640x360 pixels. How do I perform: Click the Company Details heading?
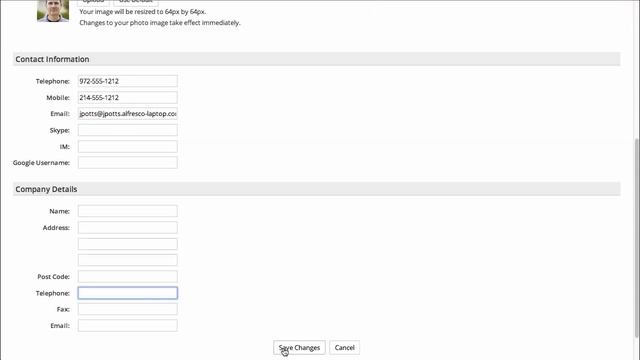pos(46,189)
